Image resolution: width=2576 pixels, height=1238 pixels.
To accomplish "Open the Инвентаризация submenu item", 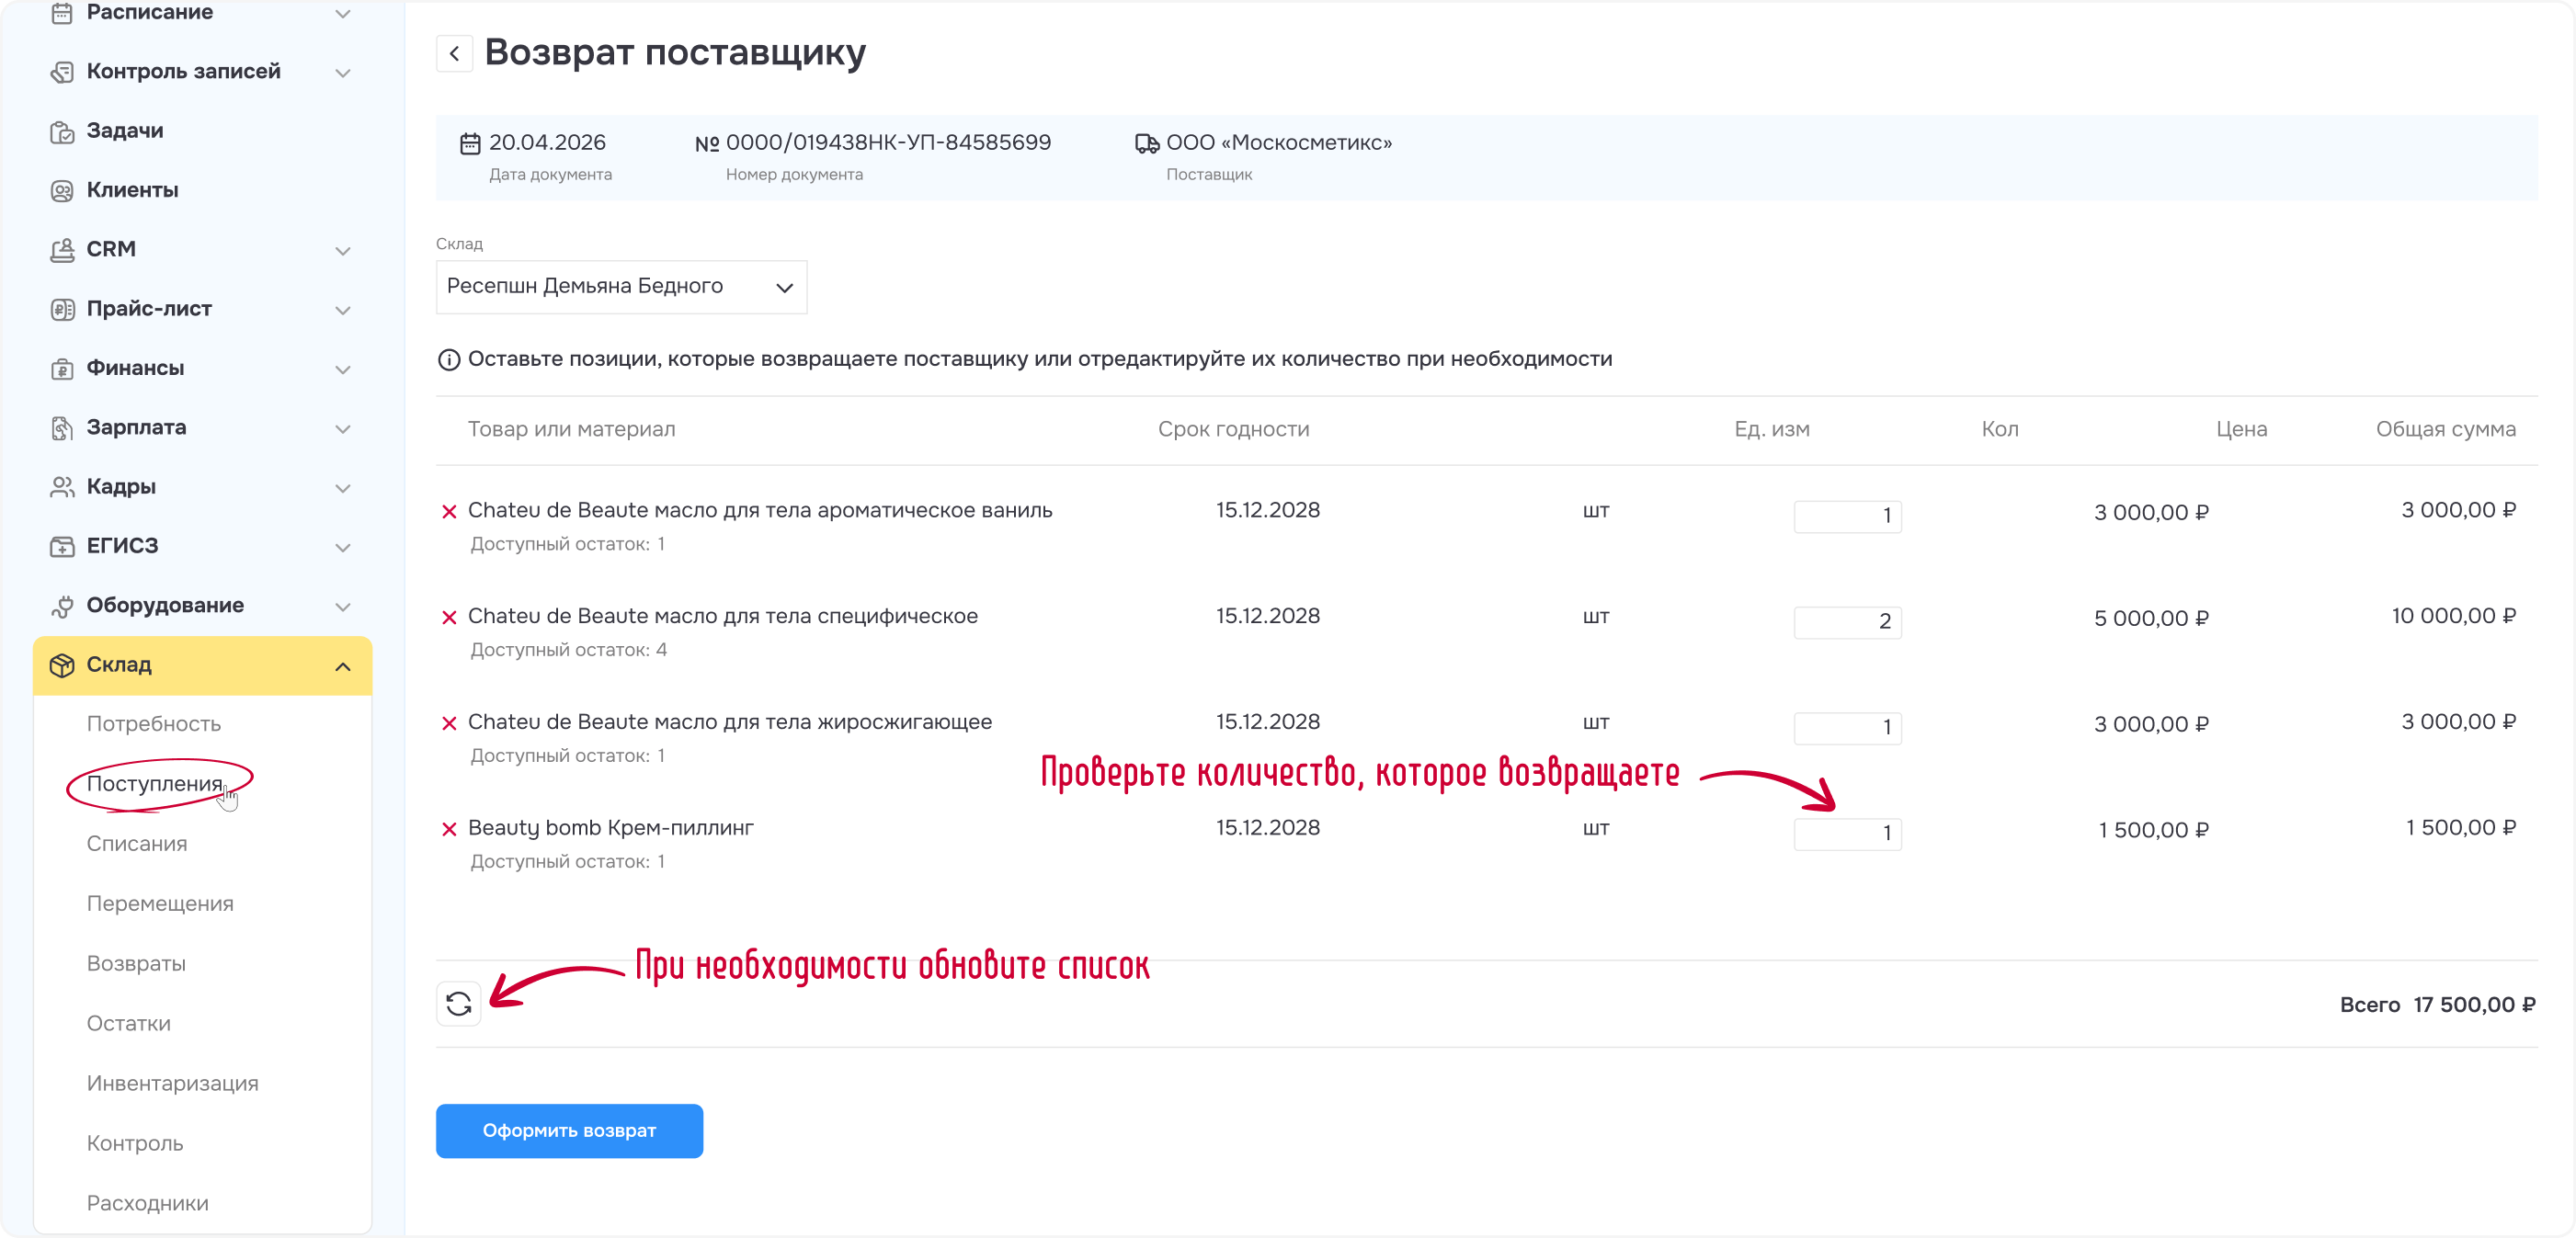I will click(x=172, y=1083).
